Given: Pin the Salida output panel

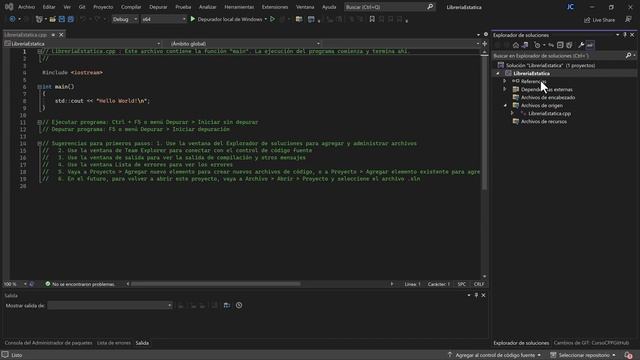Looking at the screenshot, I should 476,295.
